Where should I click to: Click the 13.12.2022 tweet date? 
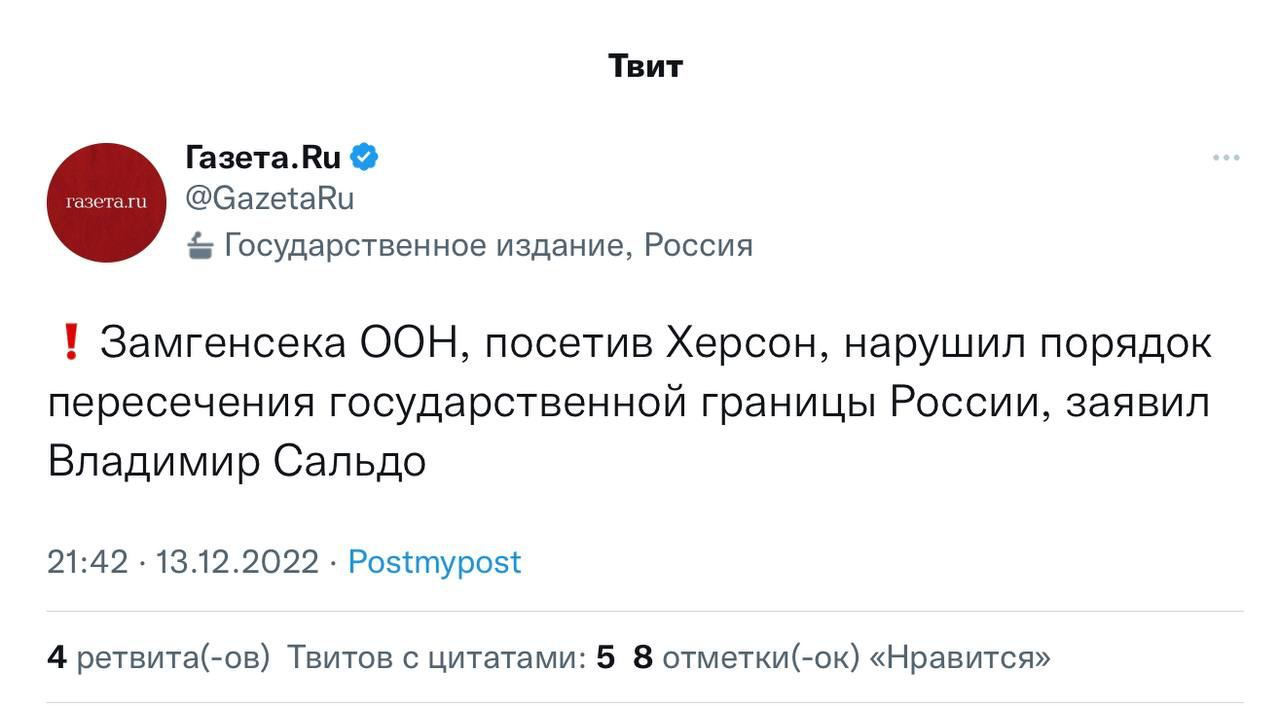(x=238, y=562)
